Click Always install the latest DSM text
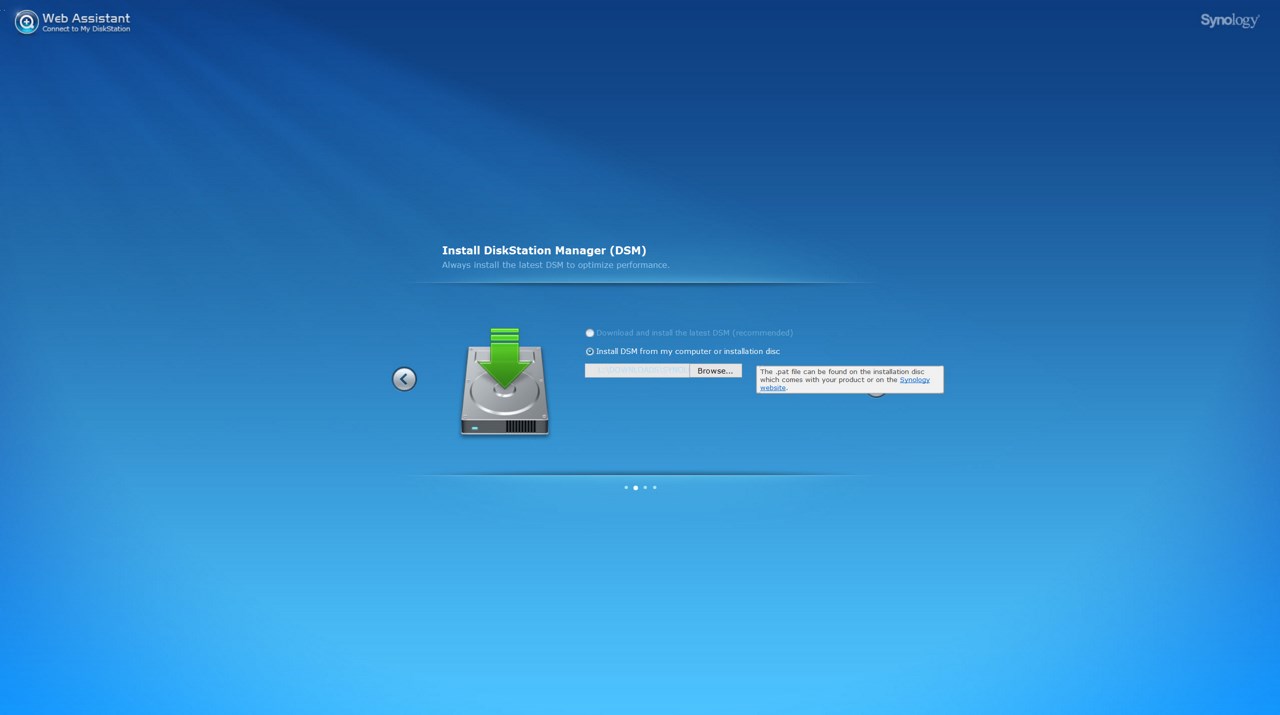 tap(556, 266)
